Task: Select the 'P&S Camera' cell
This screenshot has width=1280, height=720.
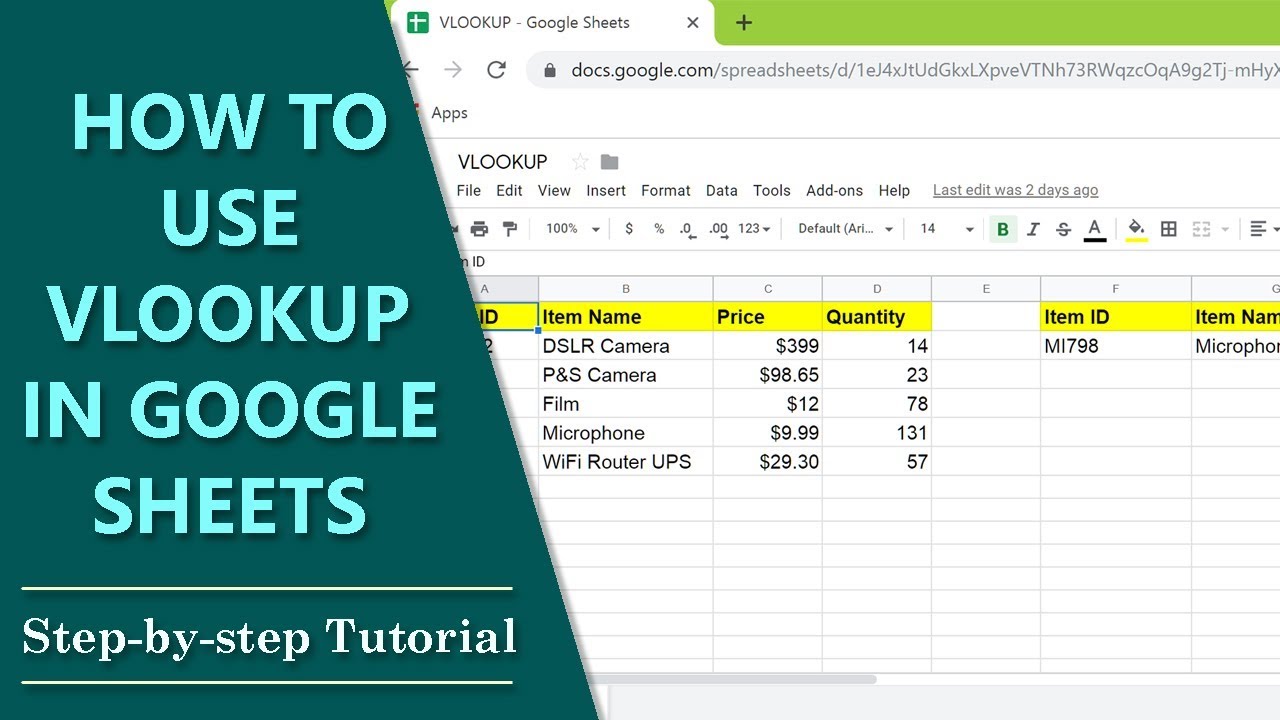Action: [x=626, y=375]
